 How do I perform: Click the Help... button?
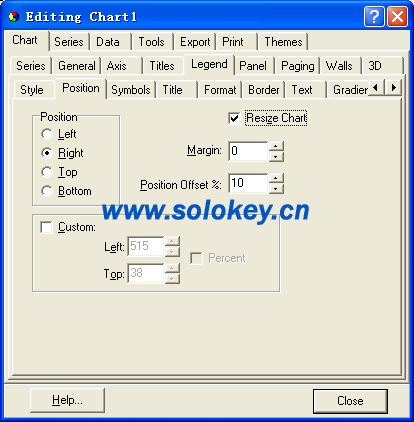[67, 400]
